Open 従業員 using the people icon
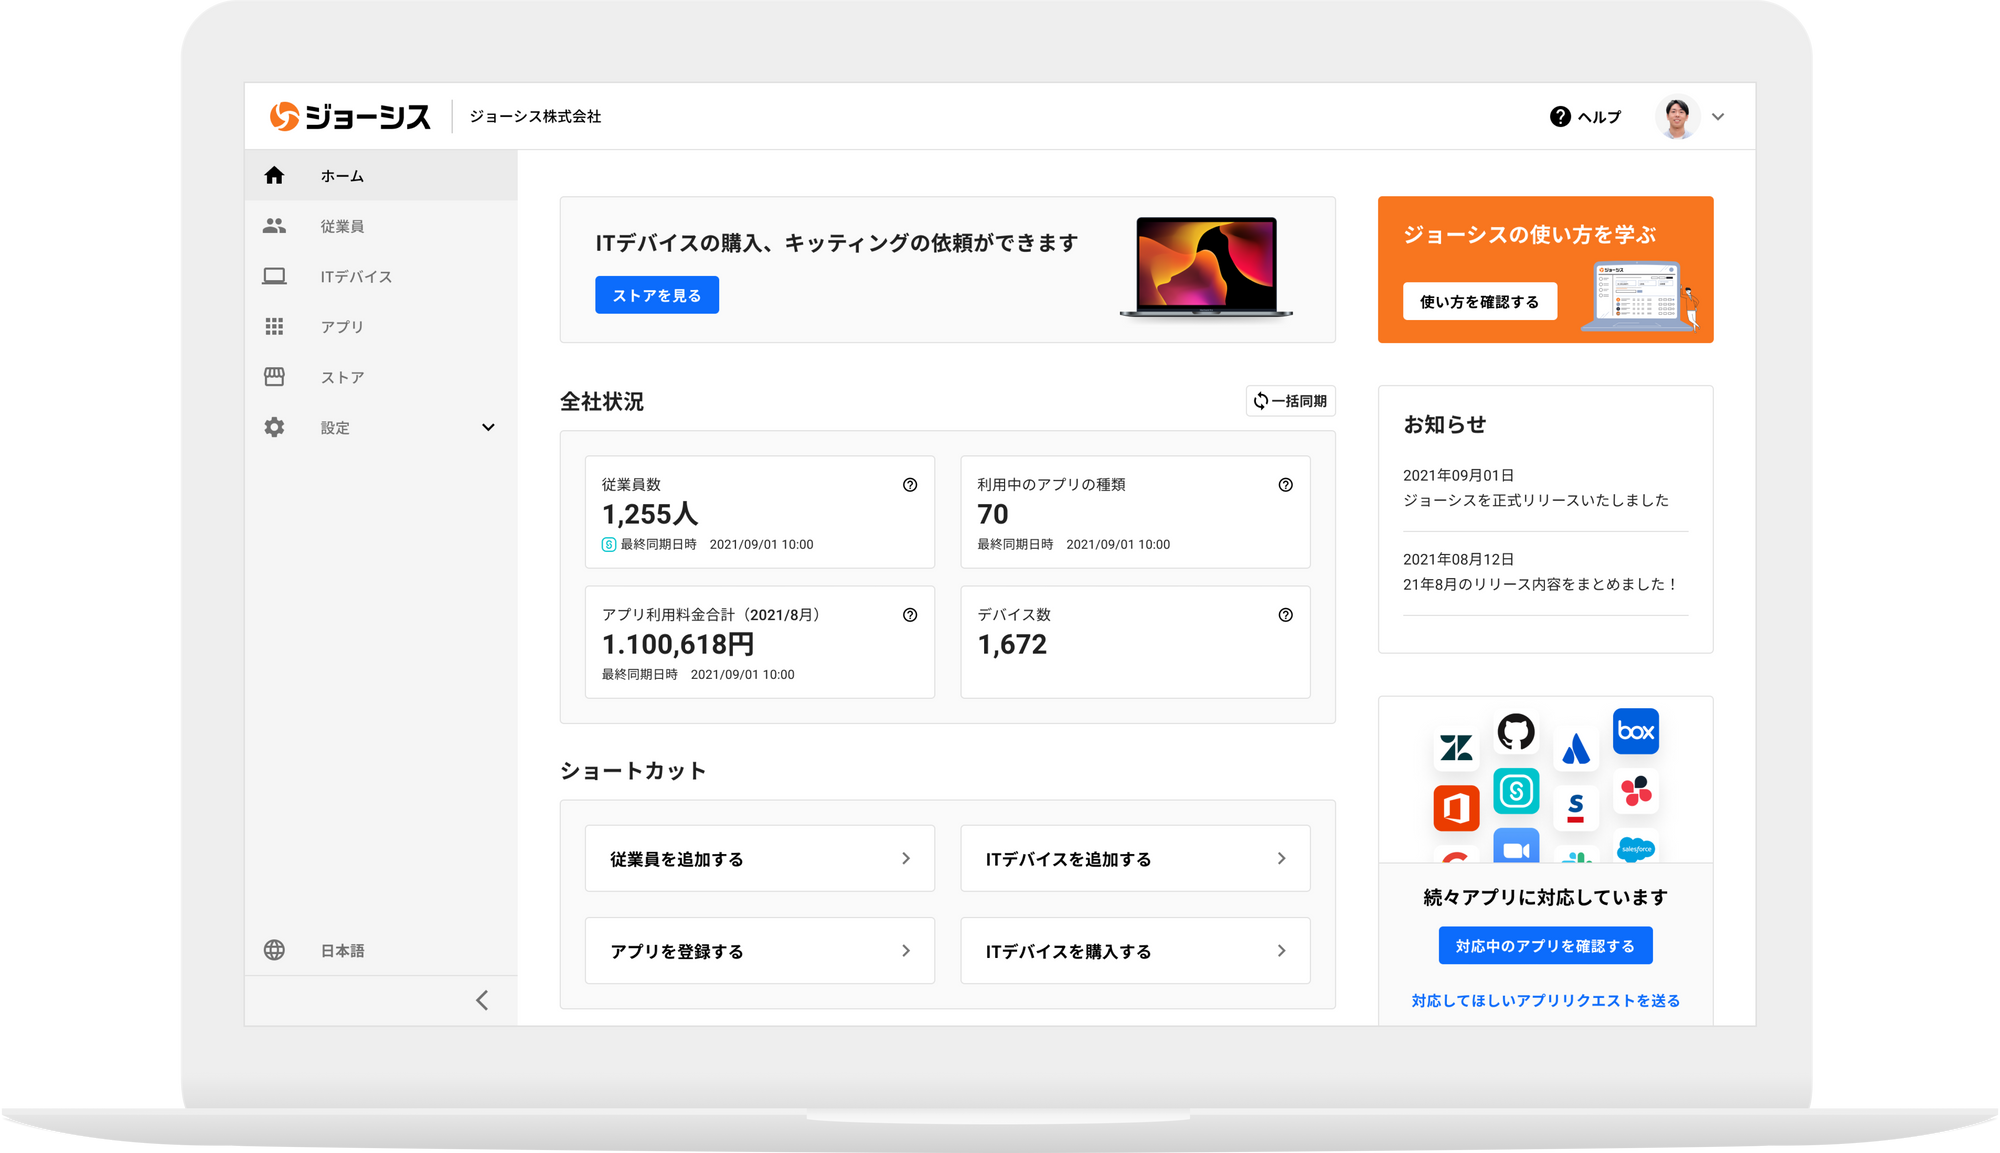2000x1153 pixels. point(274,226)
